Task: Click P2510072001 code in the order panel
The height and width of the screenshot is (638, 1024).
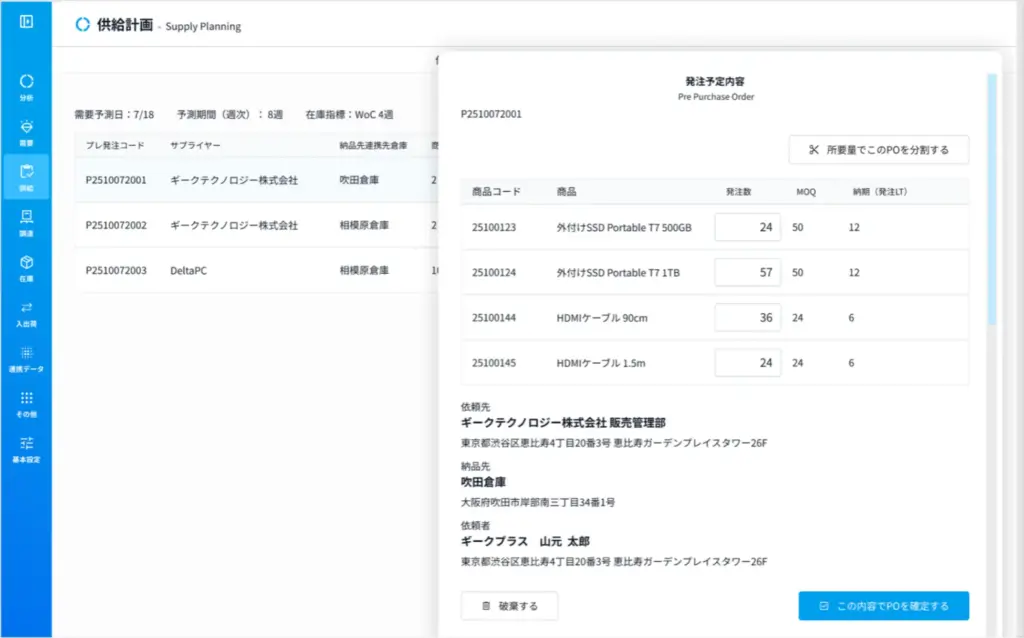Action: [491, 114]
